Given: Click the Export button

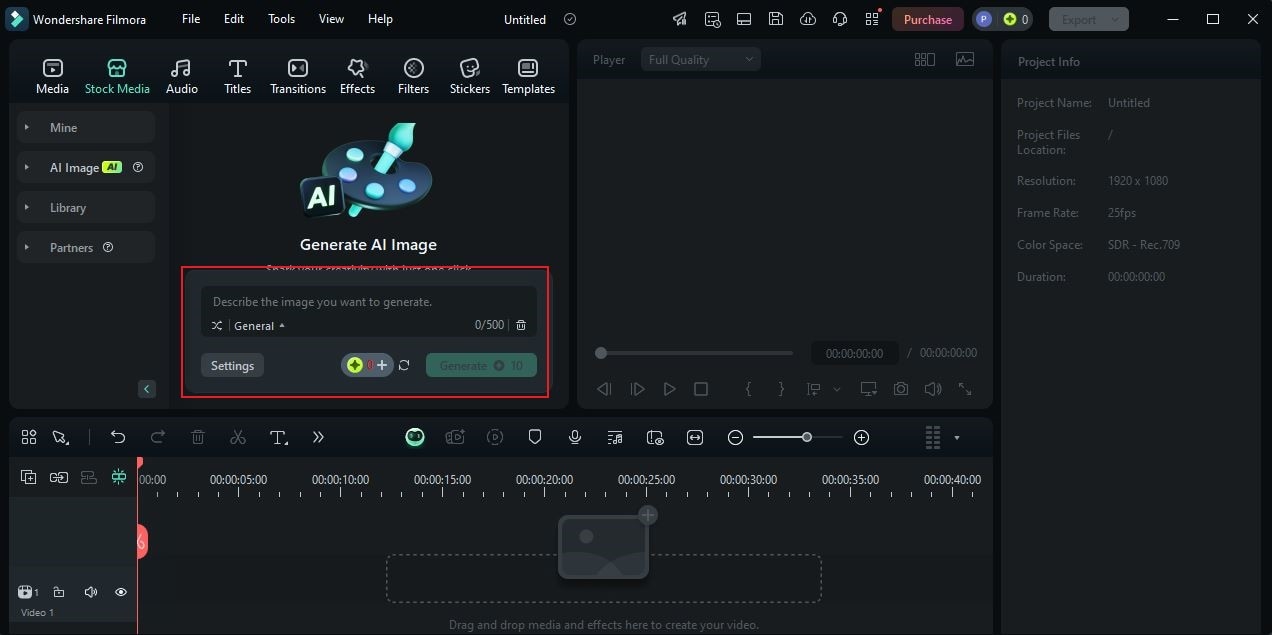Looking at the screenshot, I should coord(1079,19).
